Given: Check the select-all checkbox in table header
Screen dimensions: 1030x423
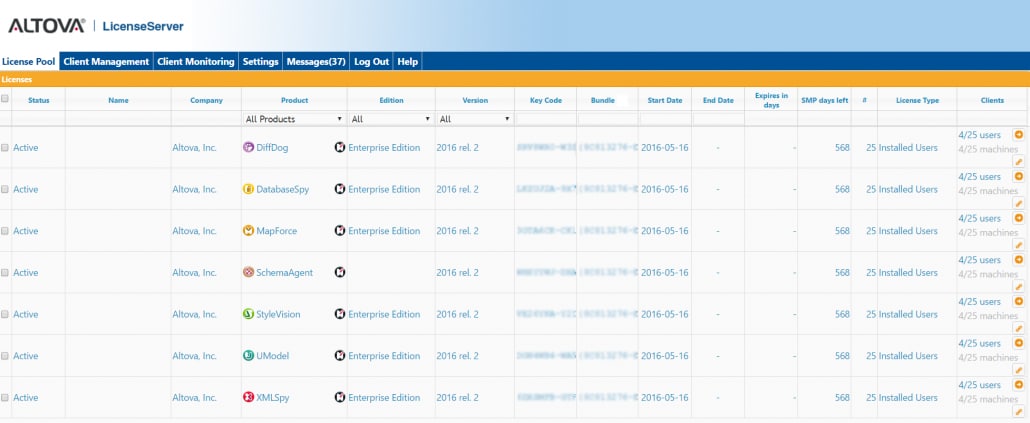Looking at the screenshot, I should [5, 99].
